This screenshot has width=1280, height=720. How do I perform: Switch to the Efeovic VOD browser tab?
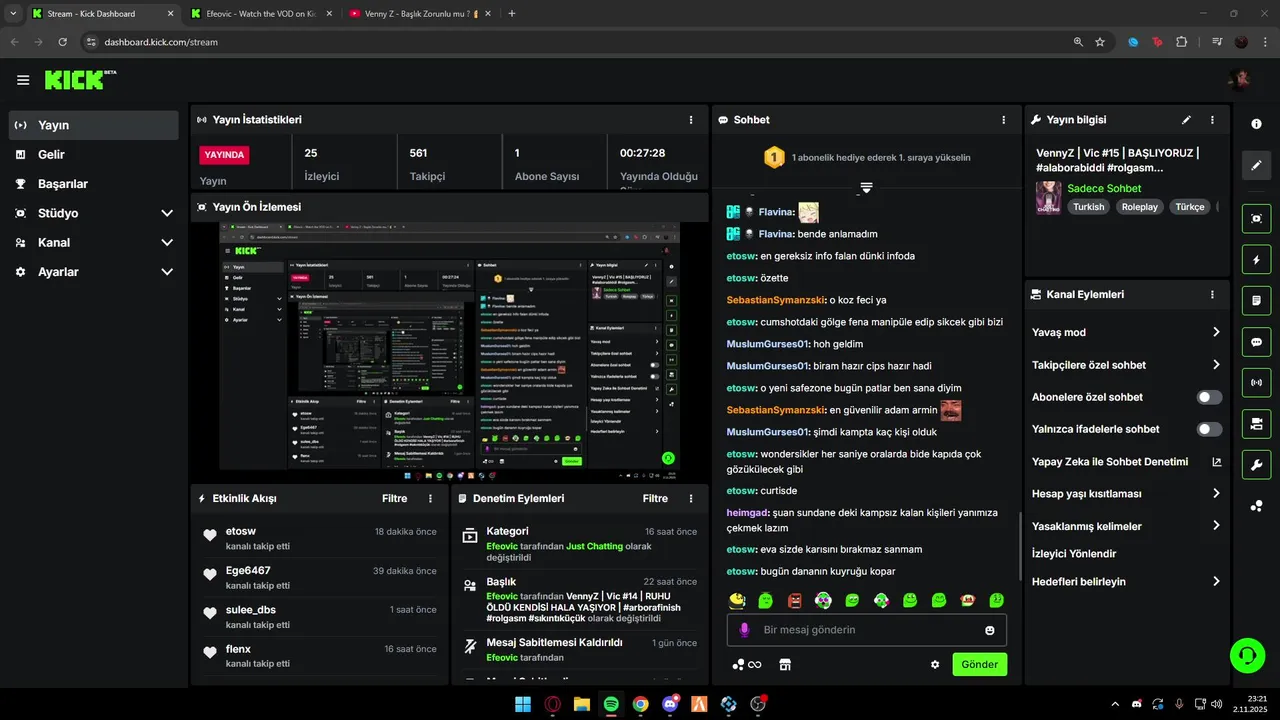[260, 14]
